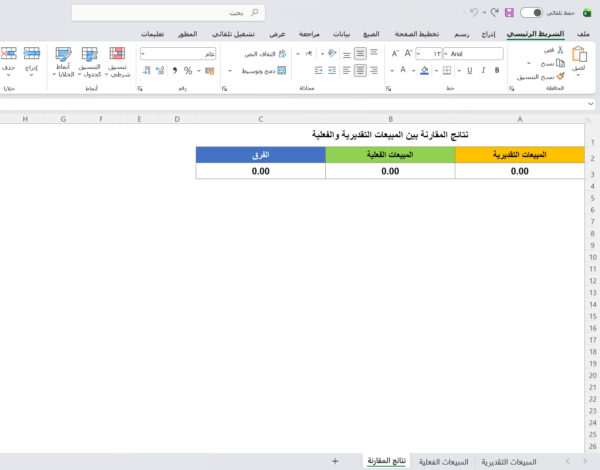This screenshot has width=600, height=470.
Task: Add a new sheet with plus icon
Action: 335,461
